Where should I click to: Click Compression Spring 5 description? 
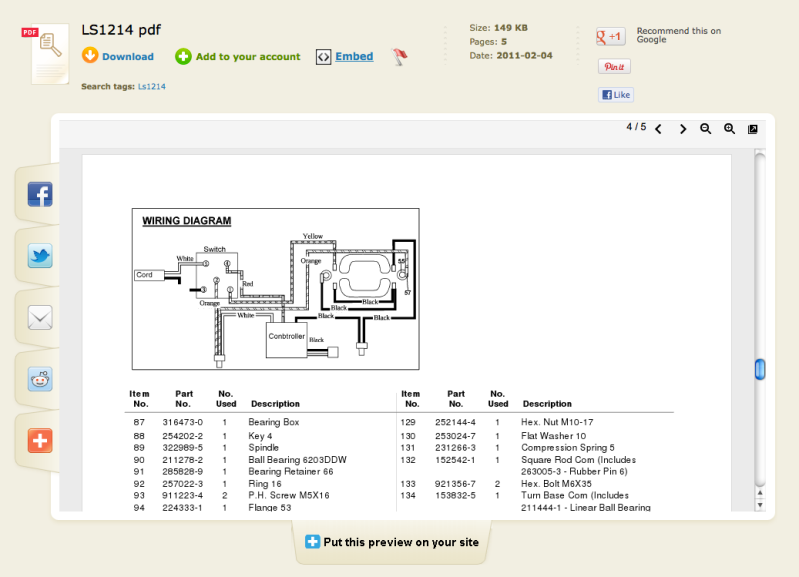click(568, 448)
